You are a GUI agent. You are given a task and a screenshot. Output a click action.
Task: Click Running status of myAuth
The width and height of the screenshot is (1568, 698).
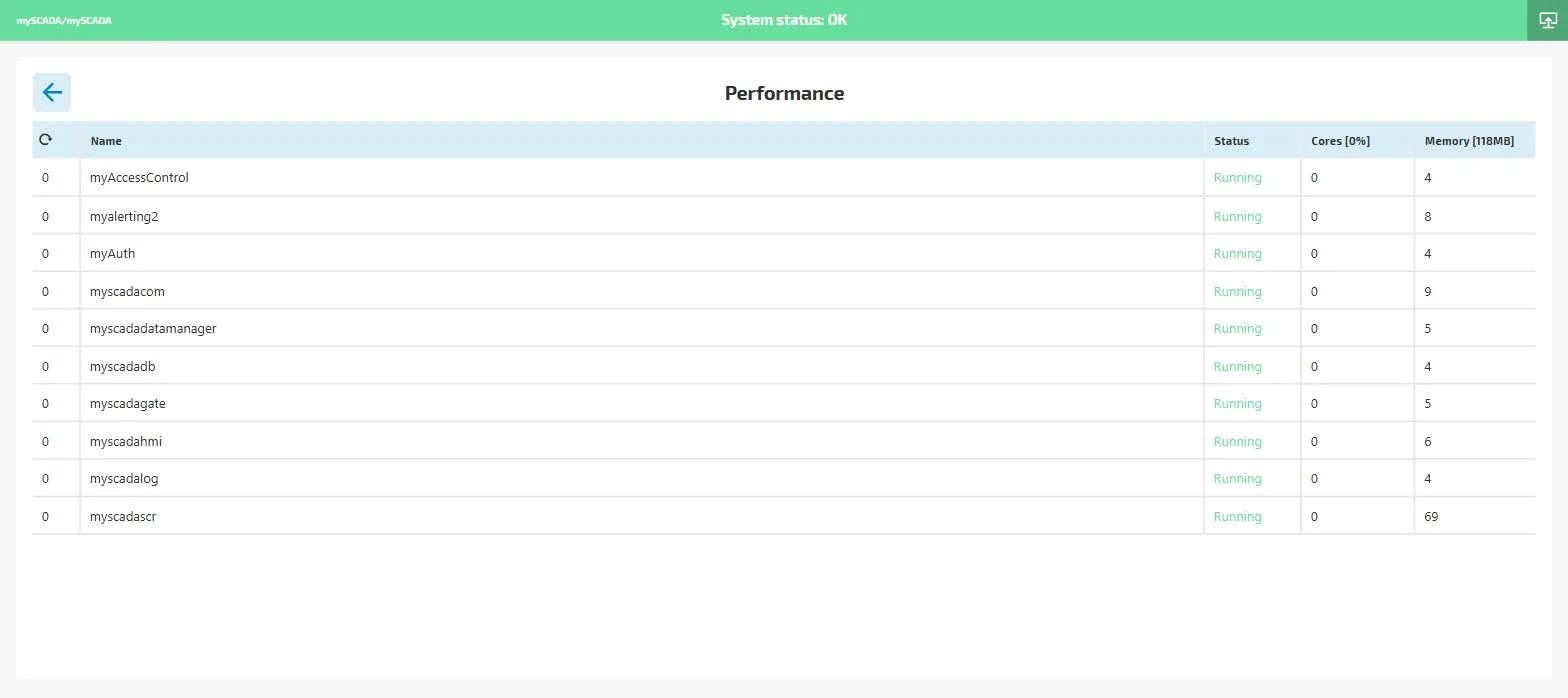1237,254
